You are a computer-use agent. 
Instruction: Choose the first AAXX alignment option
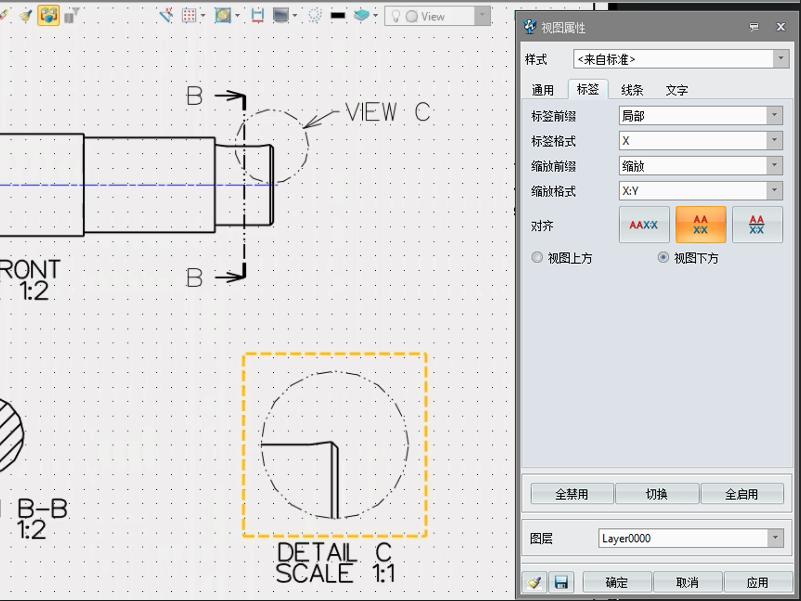click(643, 224)
